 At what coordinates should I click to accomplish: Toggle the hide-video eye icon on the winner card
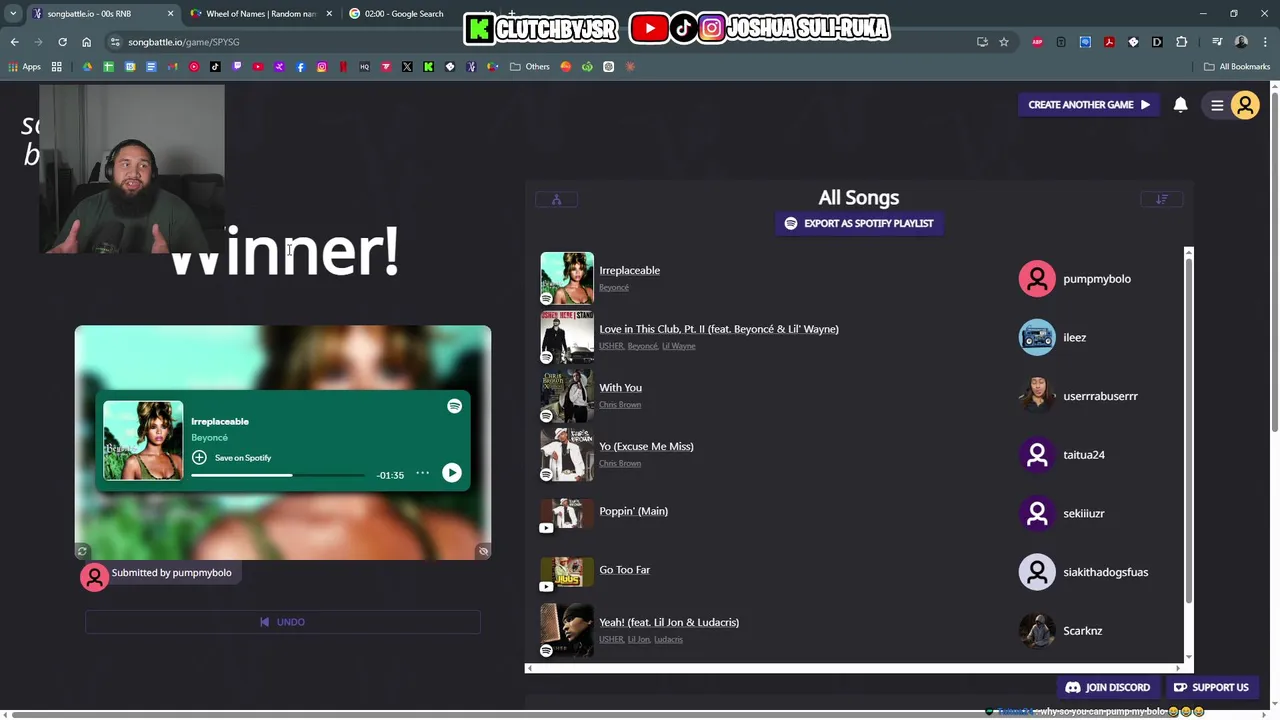coord(483,551)
